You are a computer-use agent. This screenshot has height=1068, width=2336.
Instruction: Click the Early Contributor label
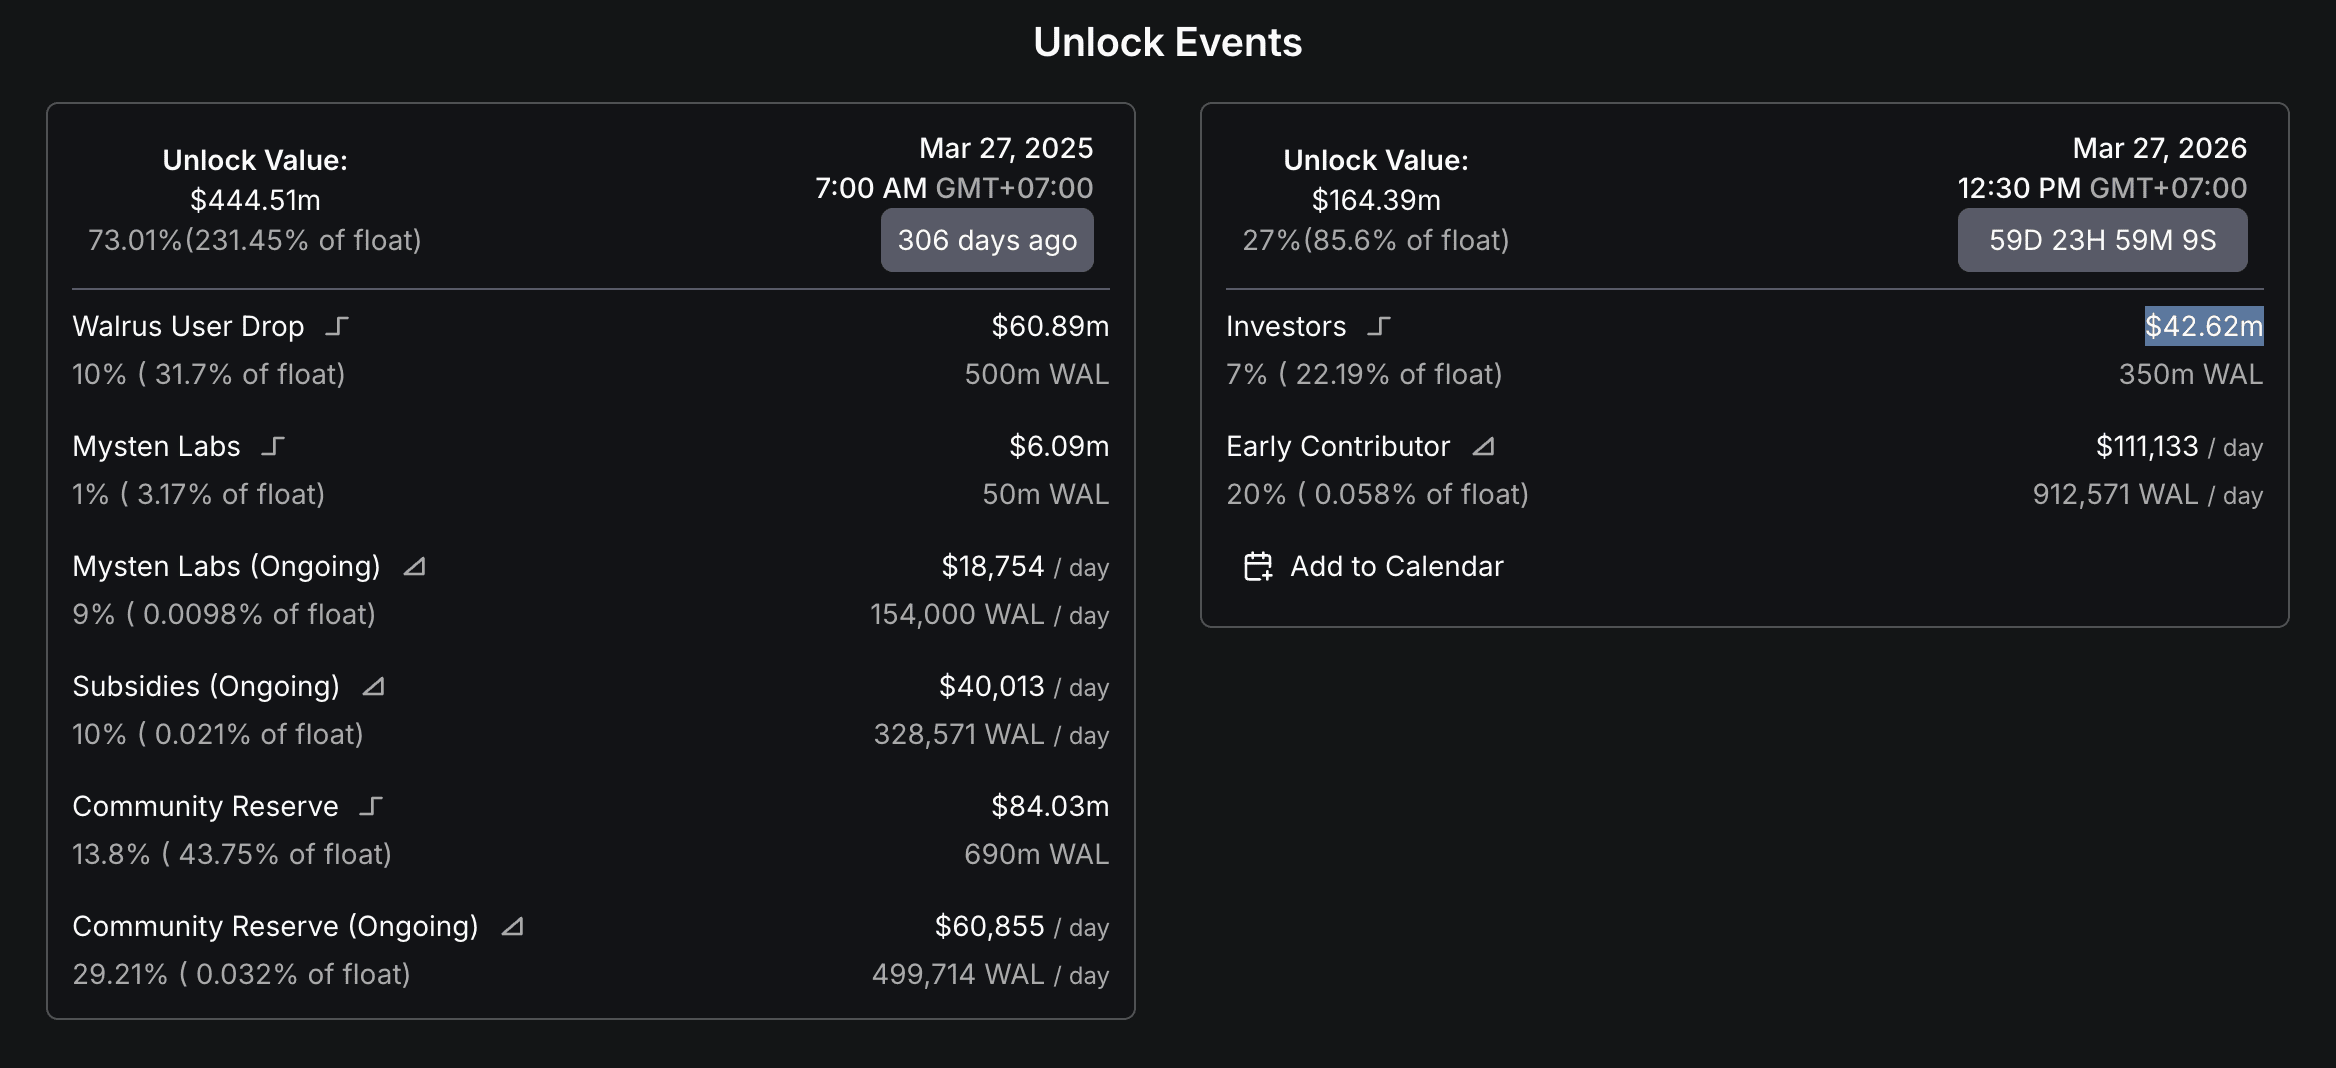(1337, 446)
